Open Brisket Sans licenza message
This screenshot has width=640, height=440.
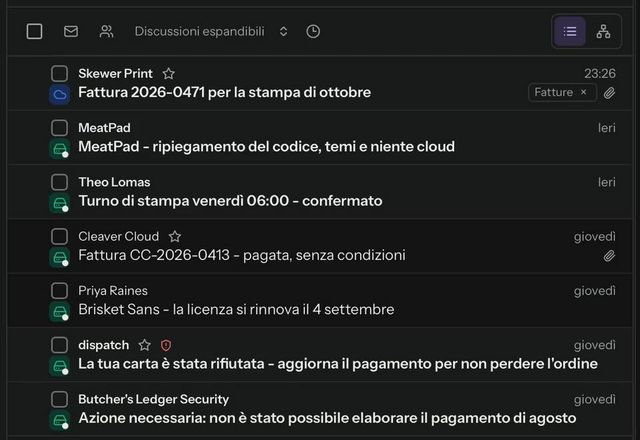click(x=236, y=309)
